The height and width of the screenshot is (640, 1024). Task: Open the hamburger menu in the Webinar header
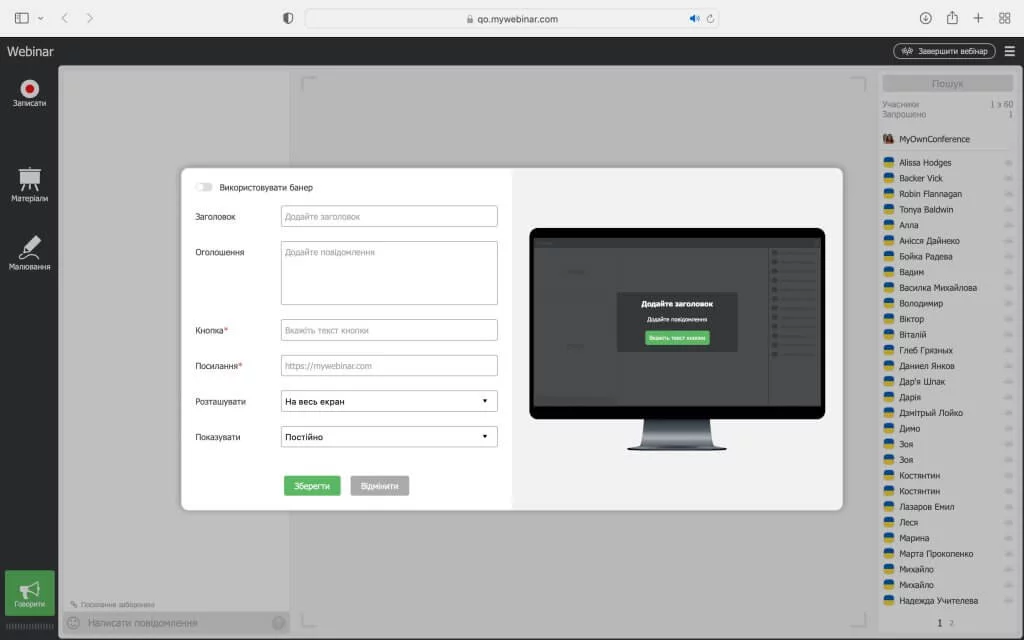pos(1009,51)
